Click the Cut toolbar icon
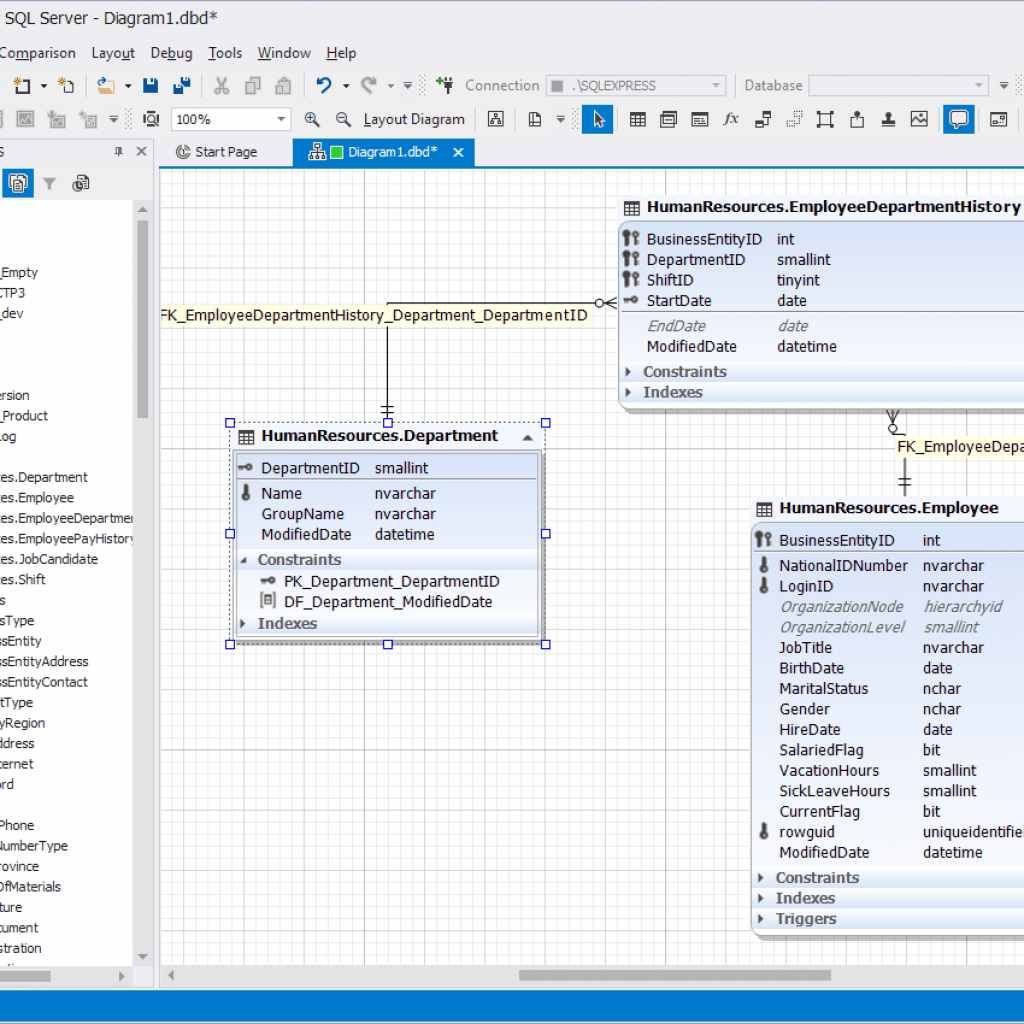This screenshot has width=1024, height=1024. pyautogui.click(x=220, y=85)
